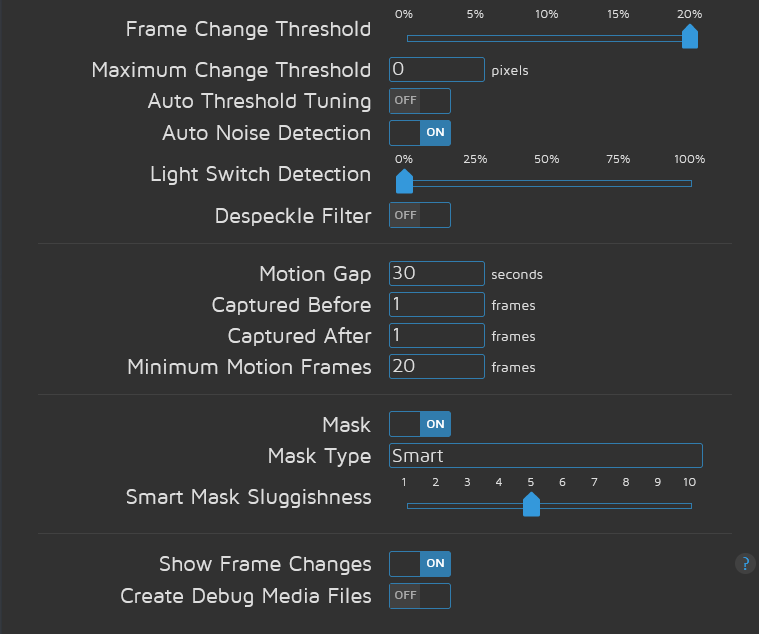
Task: Click the Light Switch Detection slider handle
Action: point(404,182)
